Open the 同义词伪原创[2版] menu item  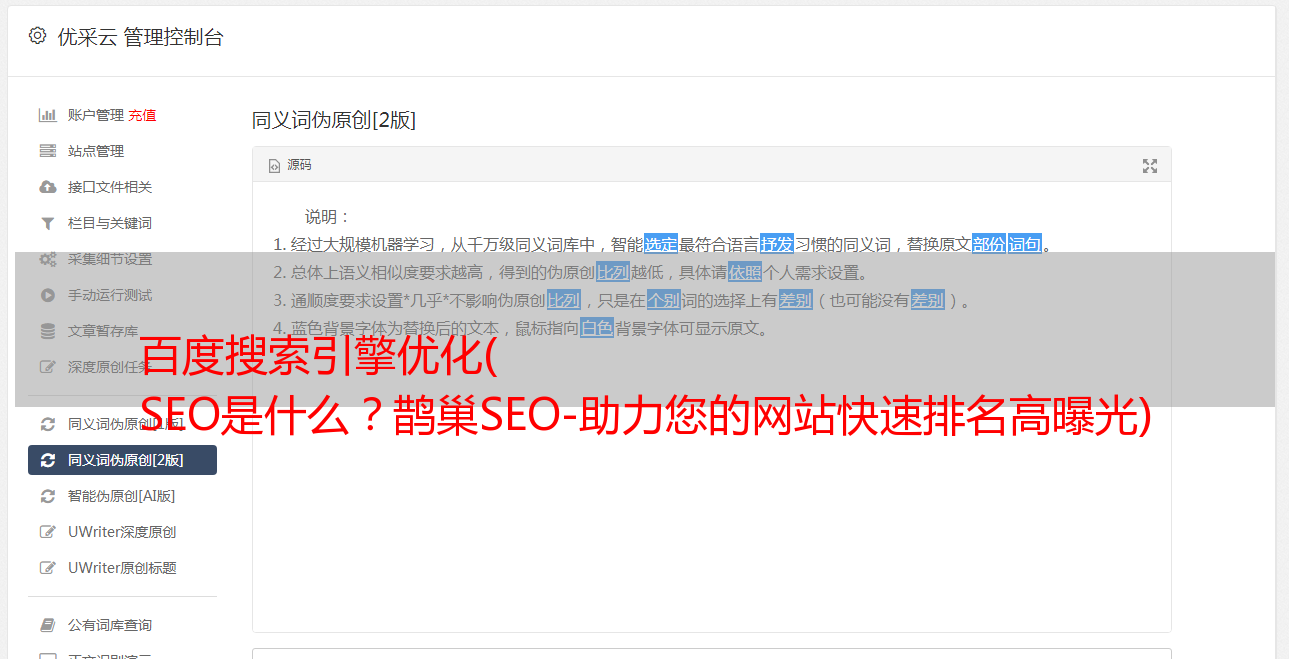tap(122, 460)
